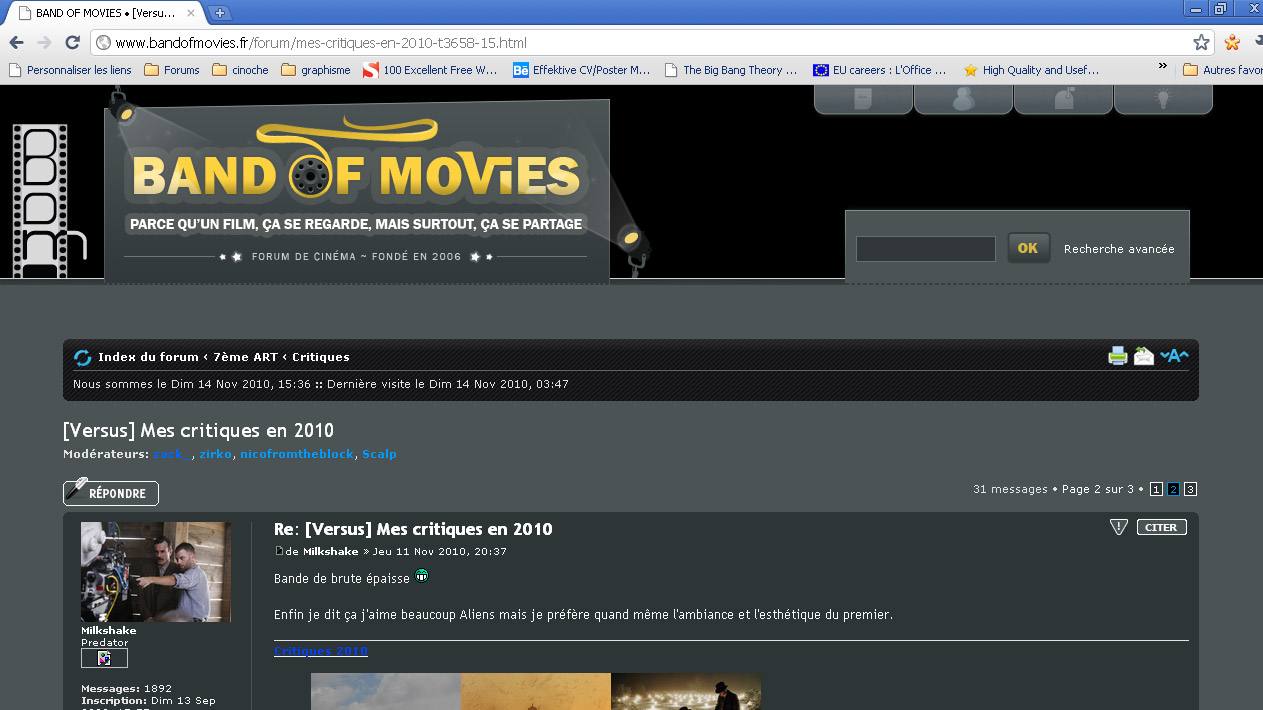Email the topic with the envelope icon
1263x710 pixels.
click(1144, 355)
